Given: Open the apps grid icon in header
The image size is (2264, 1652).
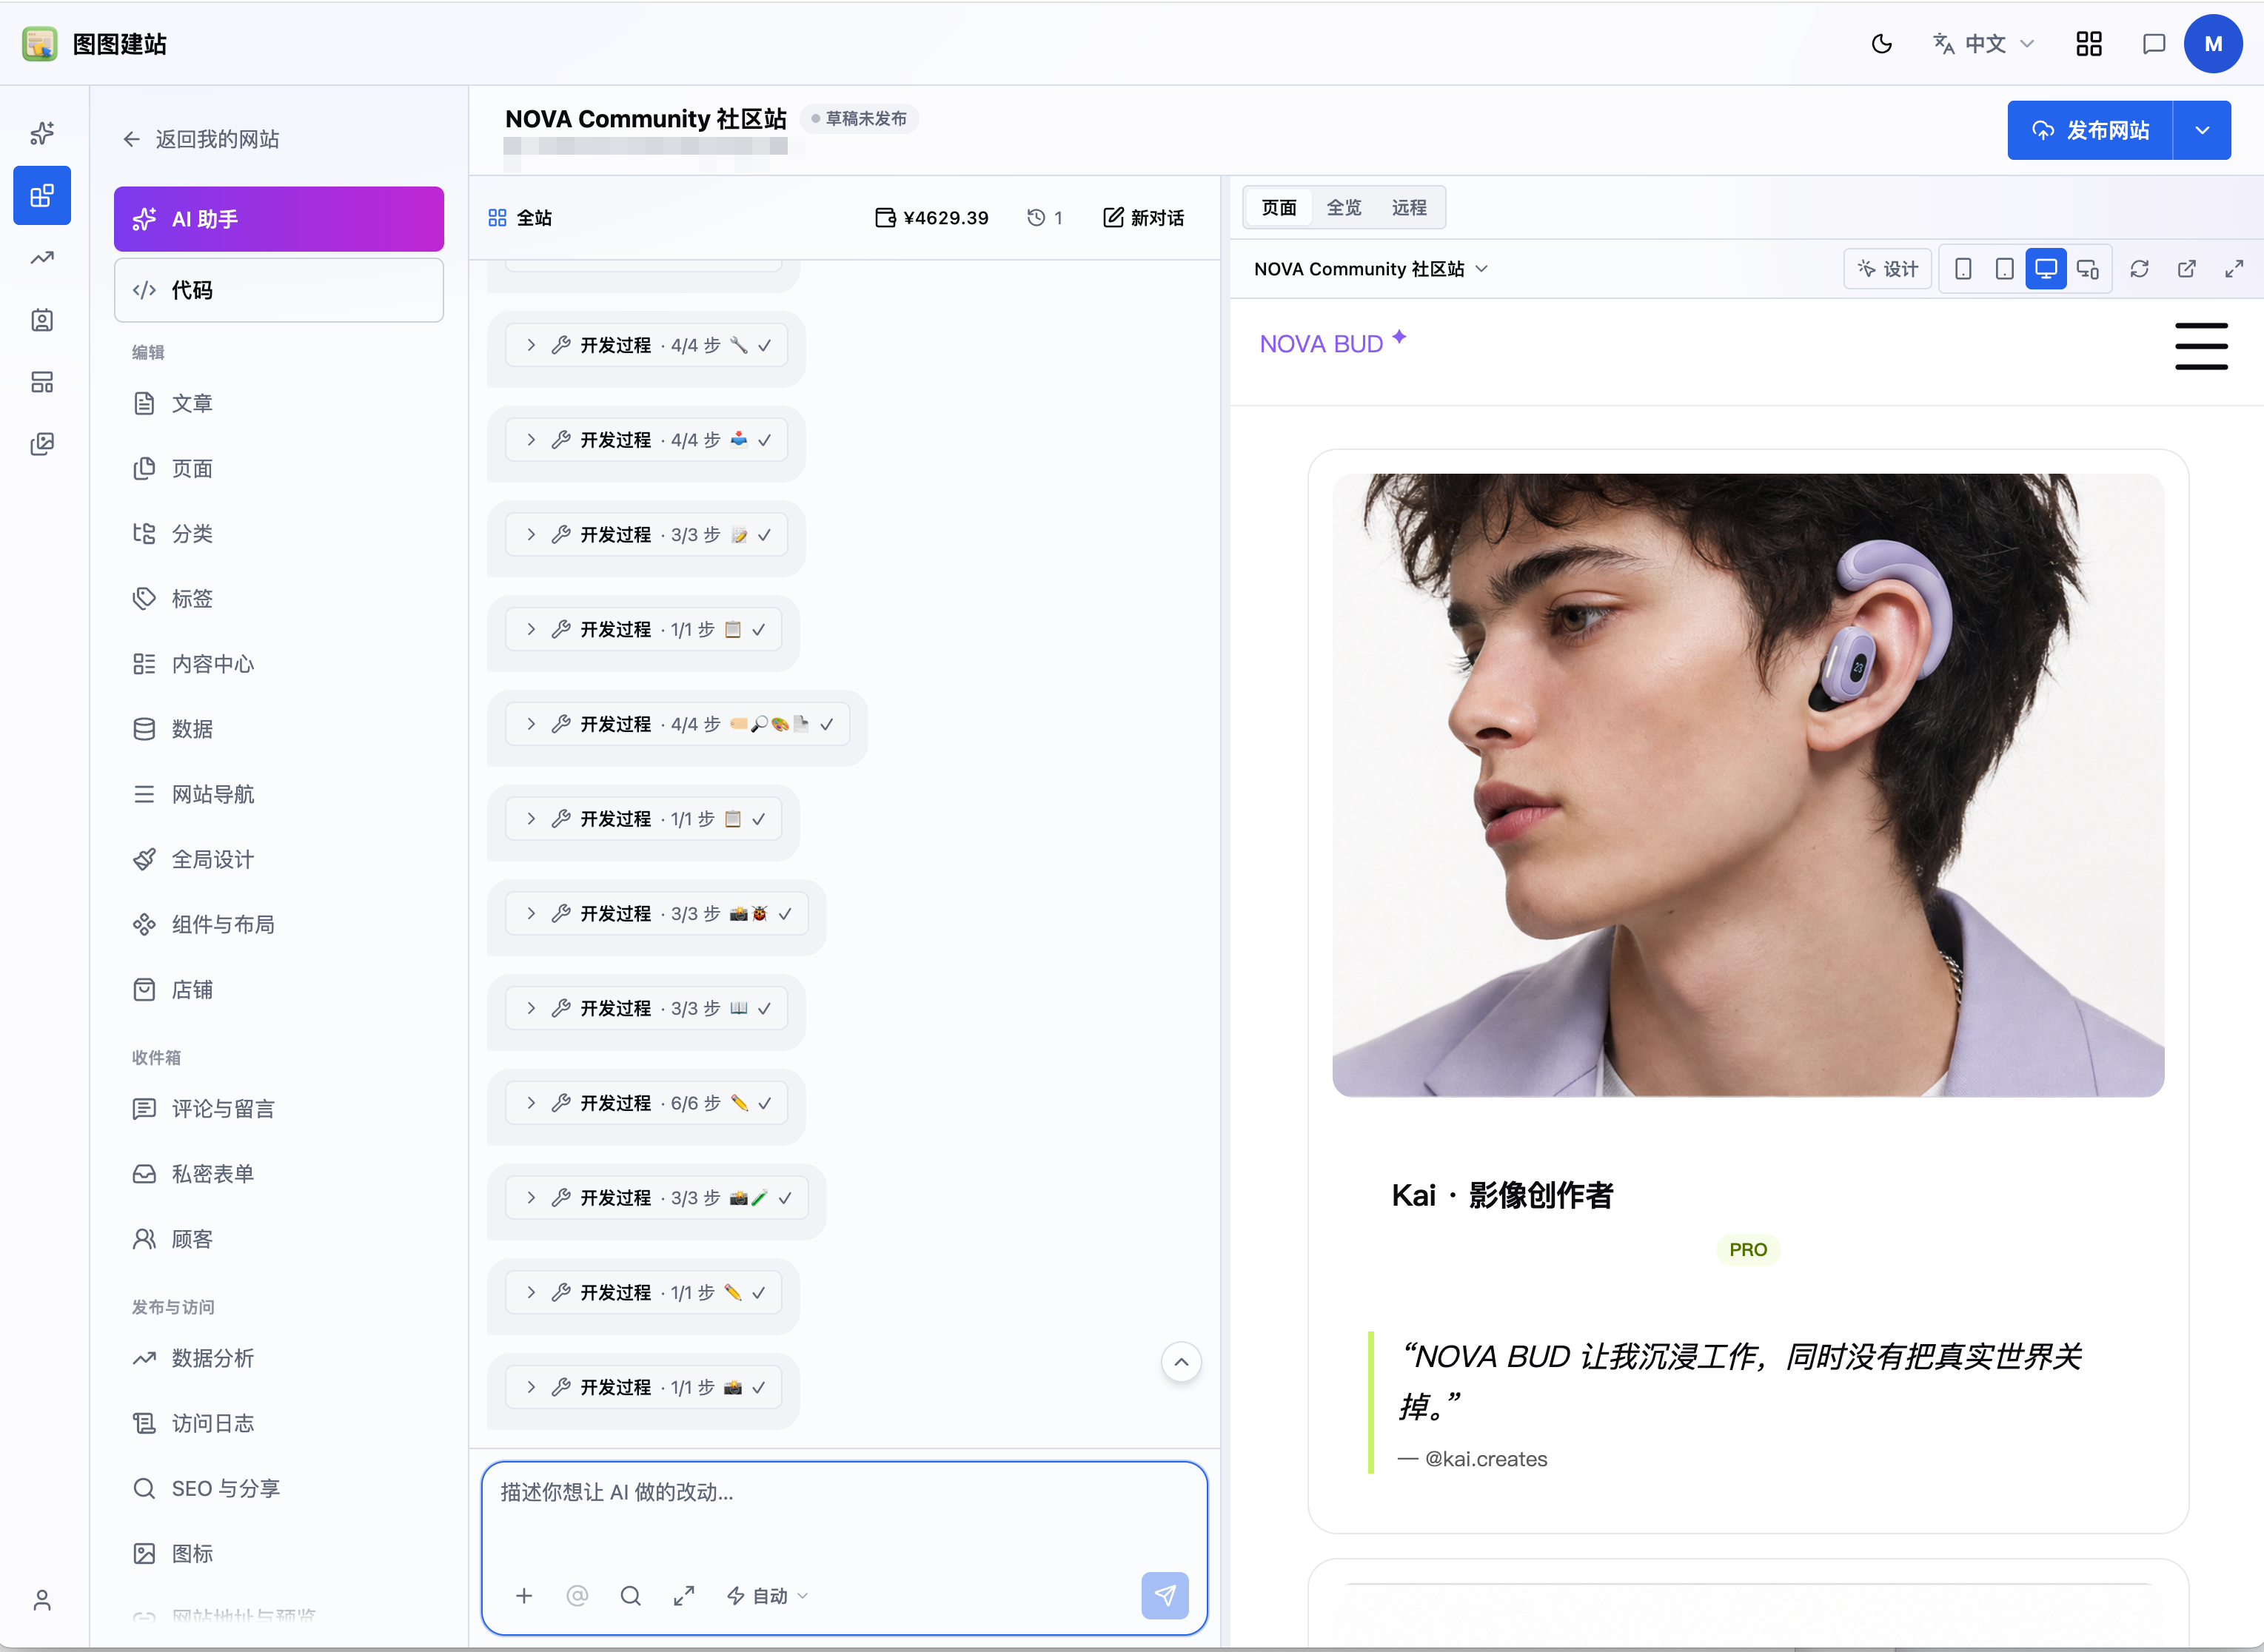Looking at the screenshot, I should (2088, 44).
